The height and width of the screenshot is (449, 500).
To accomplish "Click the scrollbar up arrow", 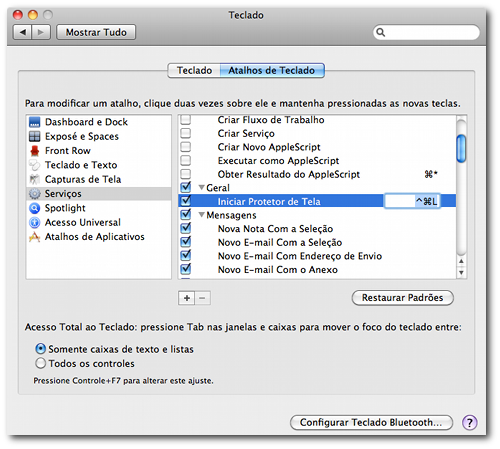I will pos(461,262).
